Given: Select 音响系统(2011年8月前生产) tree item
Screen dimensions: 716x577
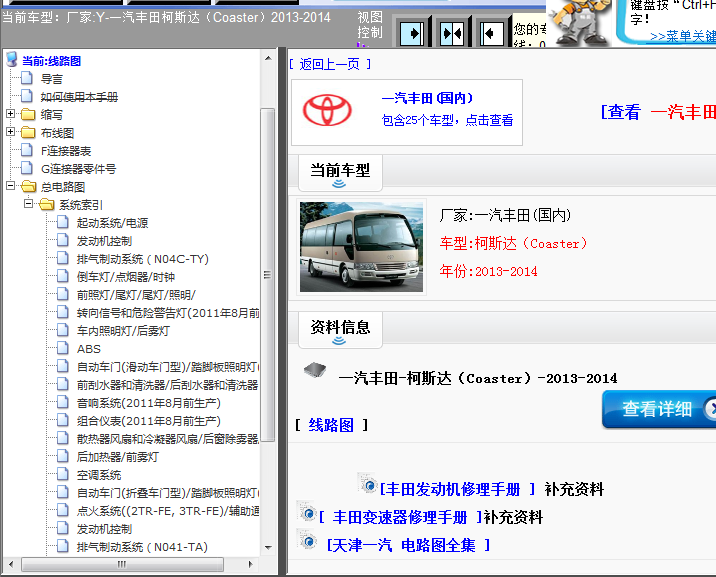Looking at the screenshot, I should coord(148,403).
